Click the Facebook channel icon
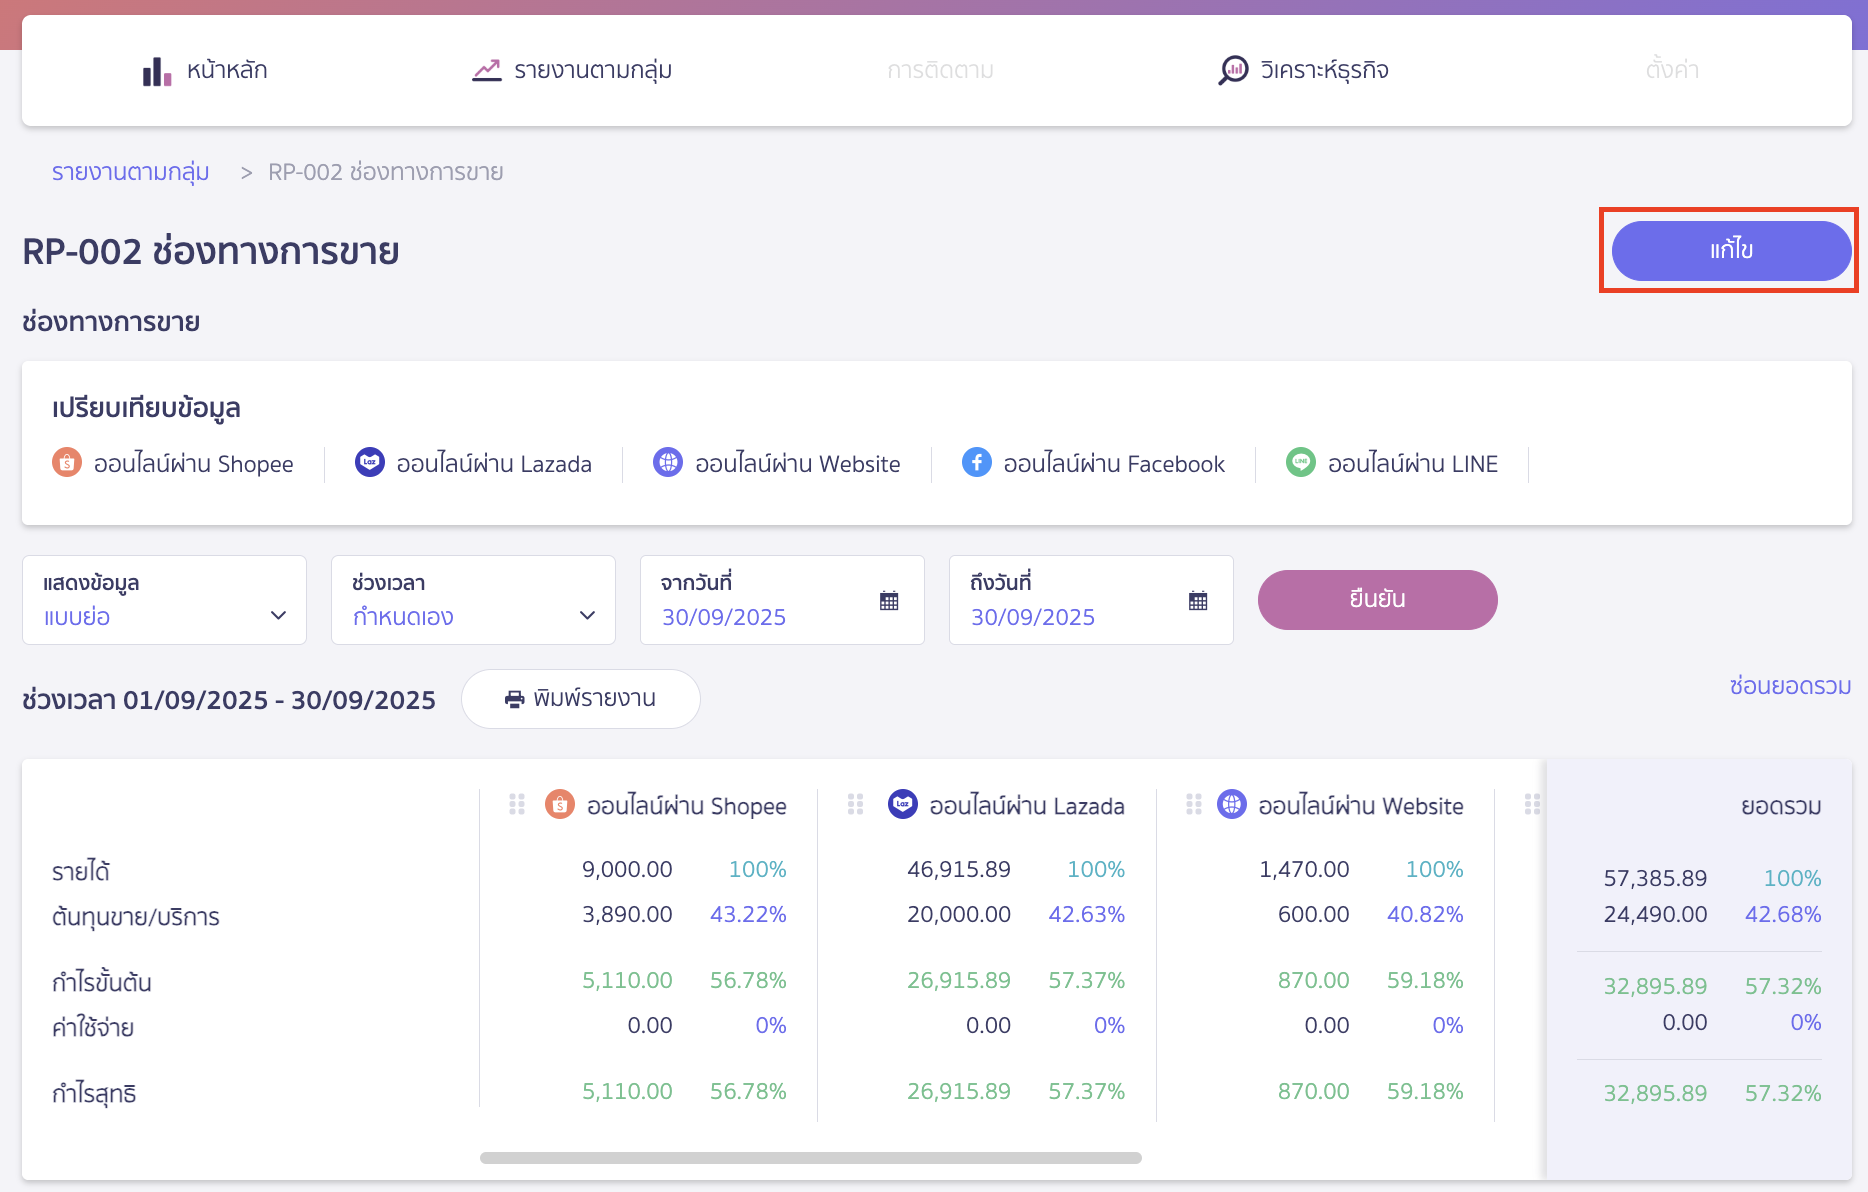 click(975, 462)
